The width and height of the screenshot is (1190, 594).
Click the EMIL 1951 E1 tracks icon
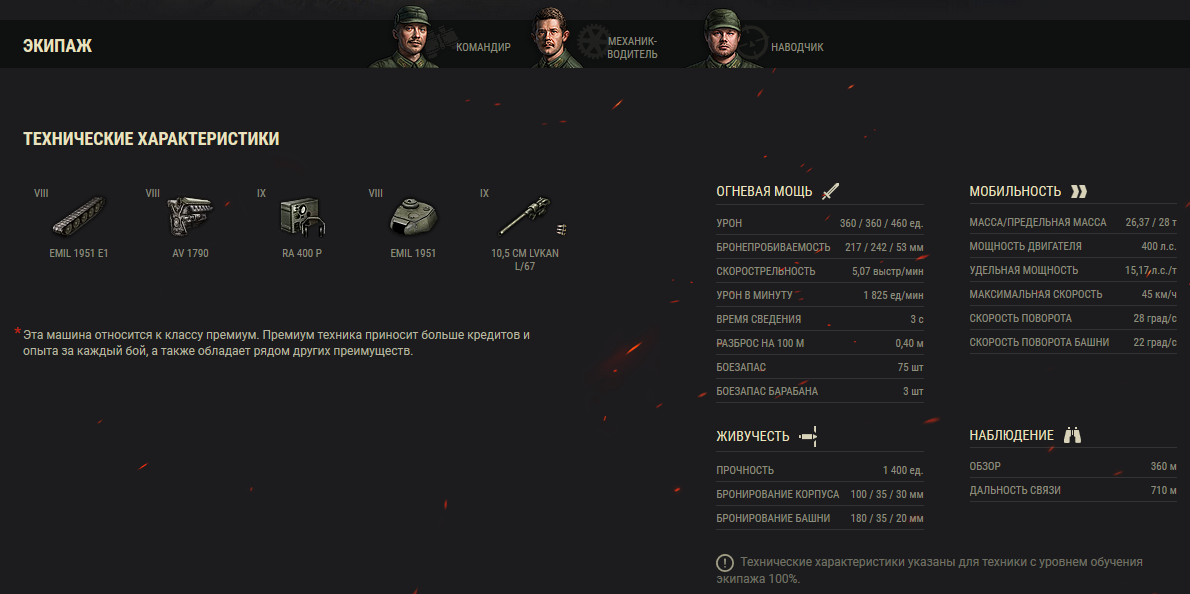[79, 218]
